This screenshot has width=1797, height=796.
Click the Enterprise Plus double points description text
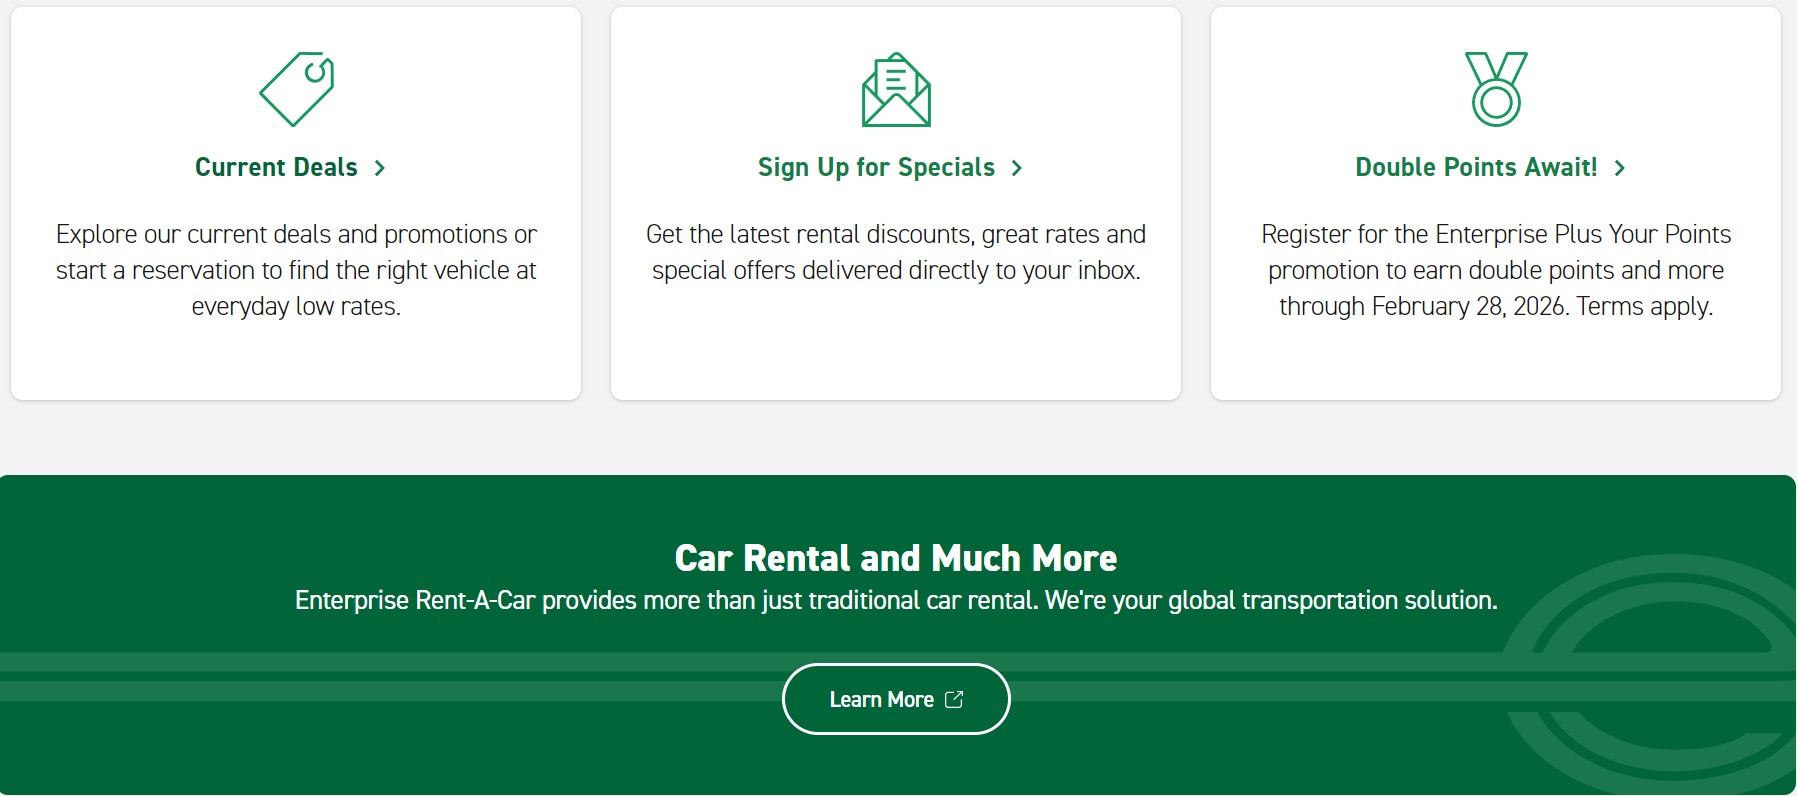[1496, 270]
